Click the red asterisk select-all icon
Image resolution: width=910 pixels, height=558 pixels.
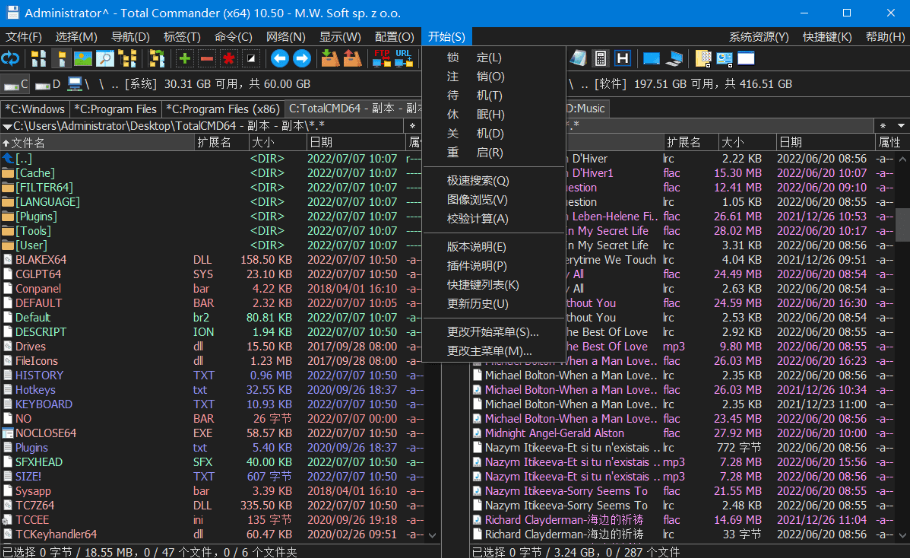229,59
